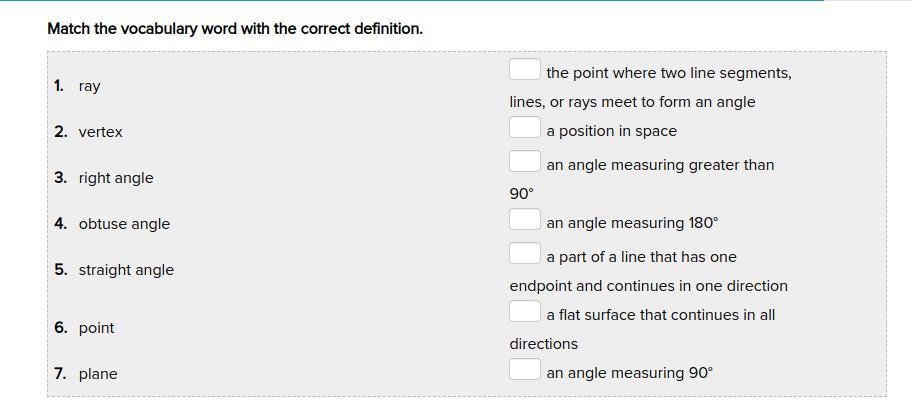Viewport: 912px width, 417px height.
Task: Click the answer box beside the vertex definition
Action: click(x=525, y=70)
